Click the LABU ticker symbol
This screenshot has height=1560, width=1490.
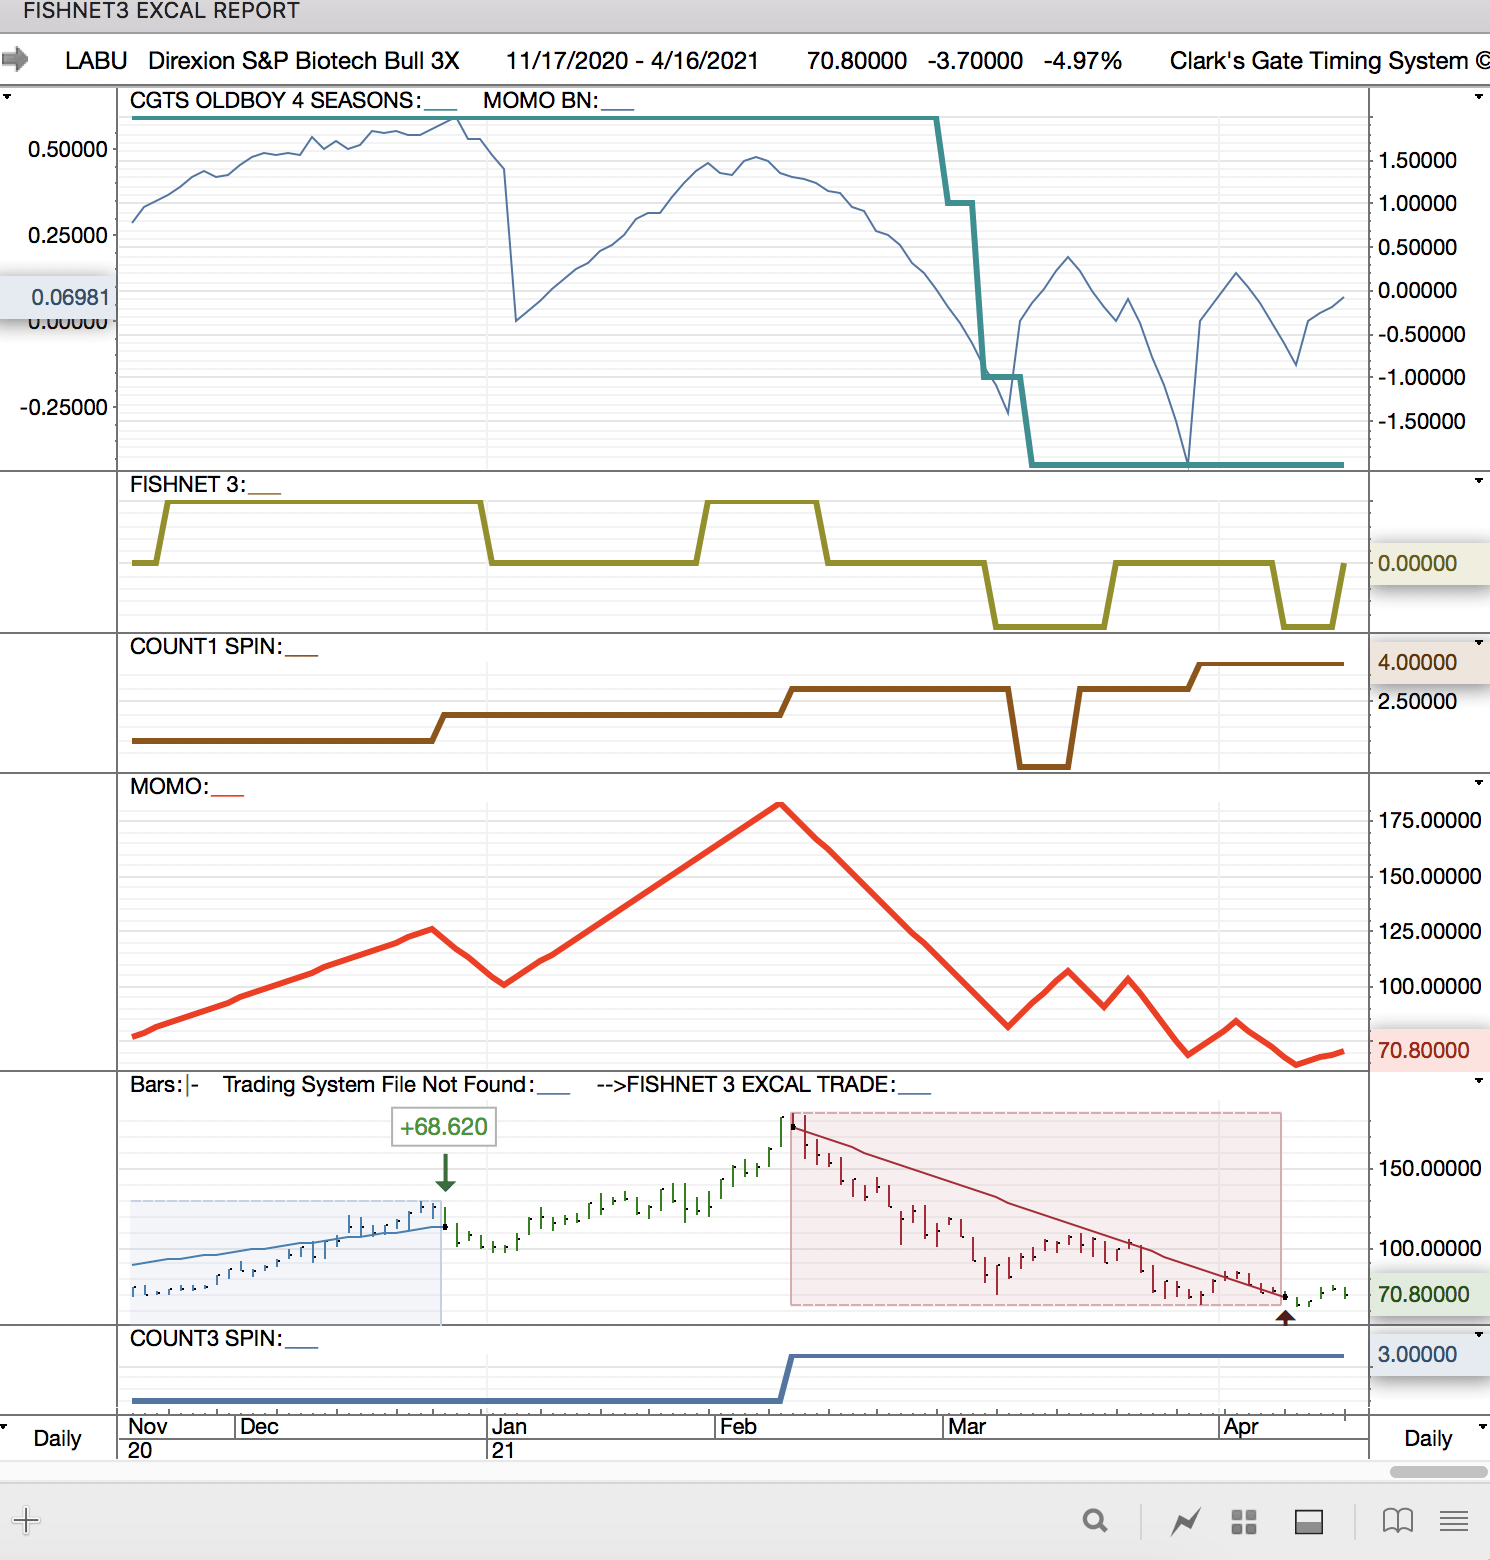pos(96,61)
